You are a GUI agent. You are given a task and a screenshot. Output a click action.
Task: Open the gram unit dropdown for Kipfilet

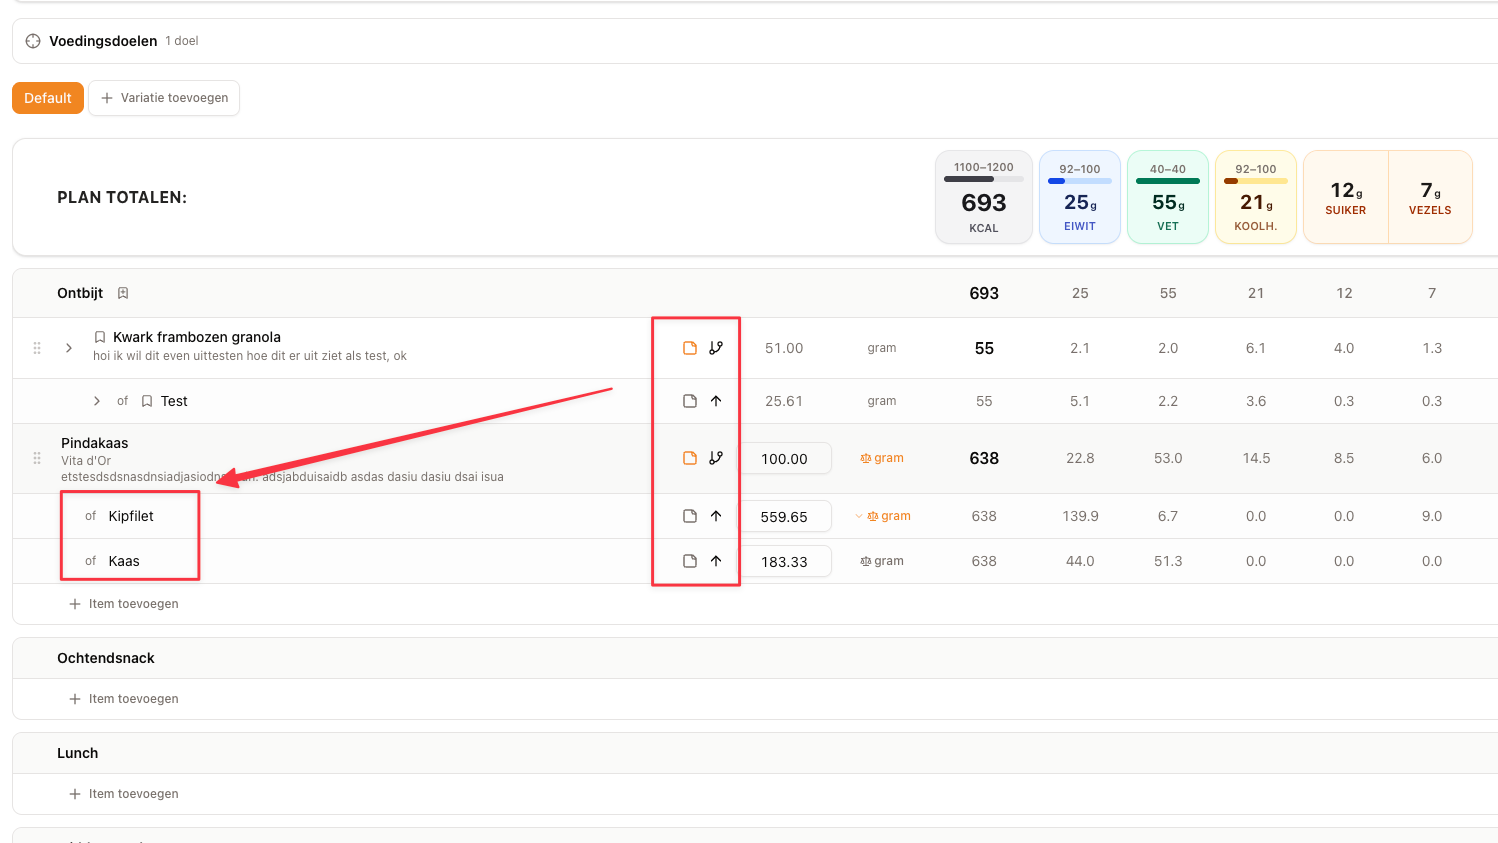(884, 516)
